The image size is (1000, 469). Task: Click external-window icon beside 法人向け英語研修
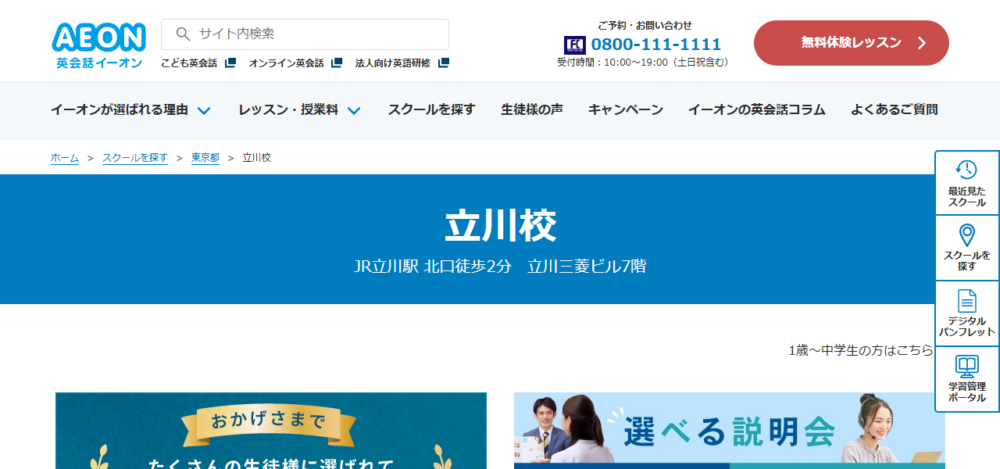click(x=443, y=63)
